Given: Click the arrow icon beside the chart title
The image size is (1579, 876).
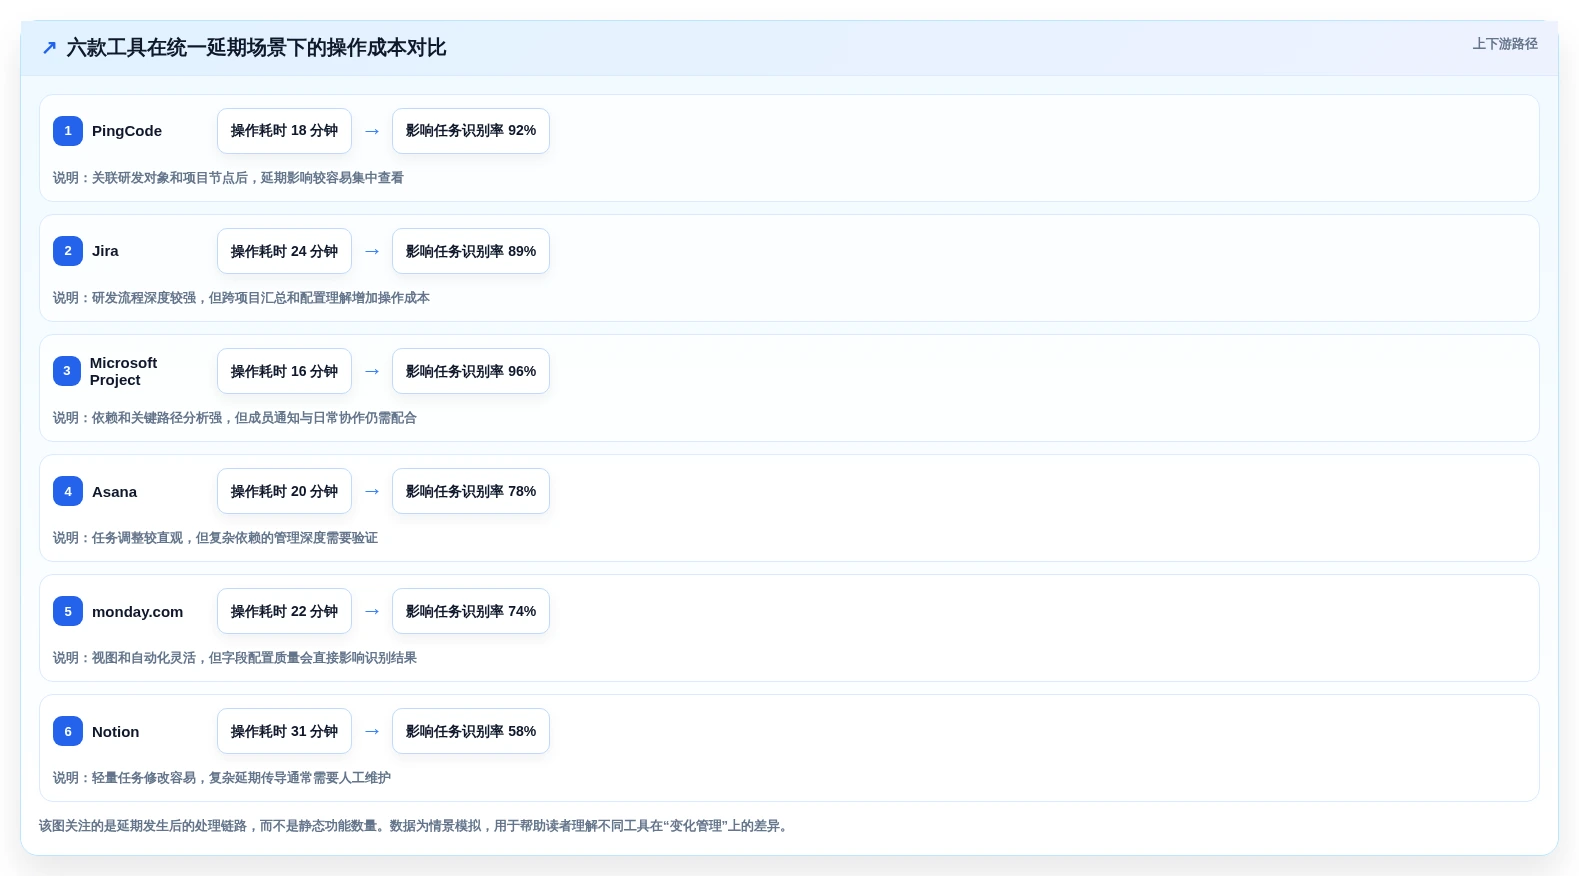Looking at the screenshot, I should coord(49,48).
